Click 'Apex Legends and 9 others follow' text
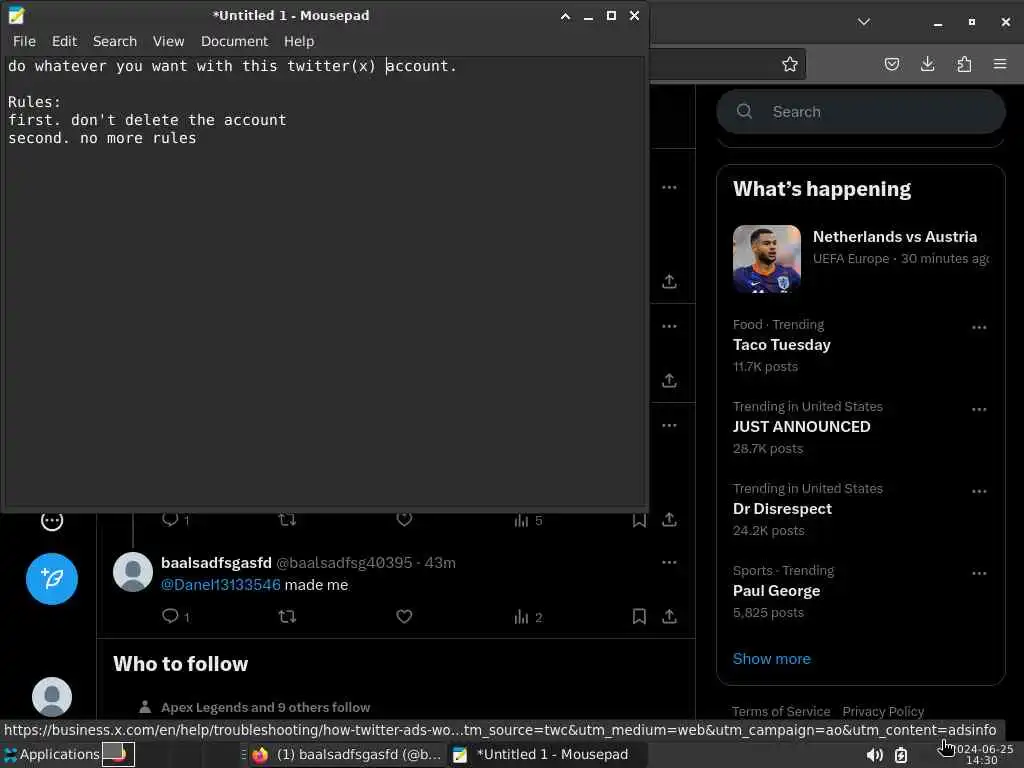The height and width of the screenshot is (768, 1024). tap(265, 707)
